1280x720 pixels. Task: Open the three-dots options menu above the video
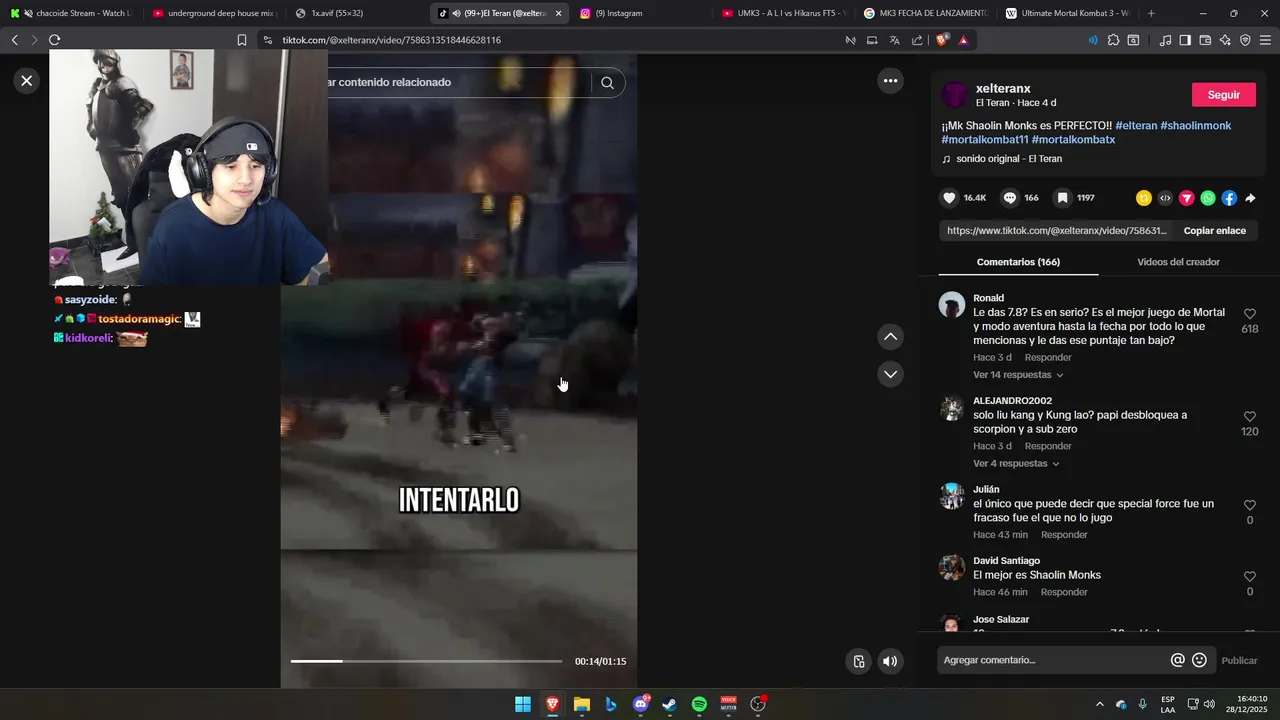(x=890, y=81)
